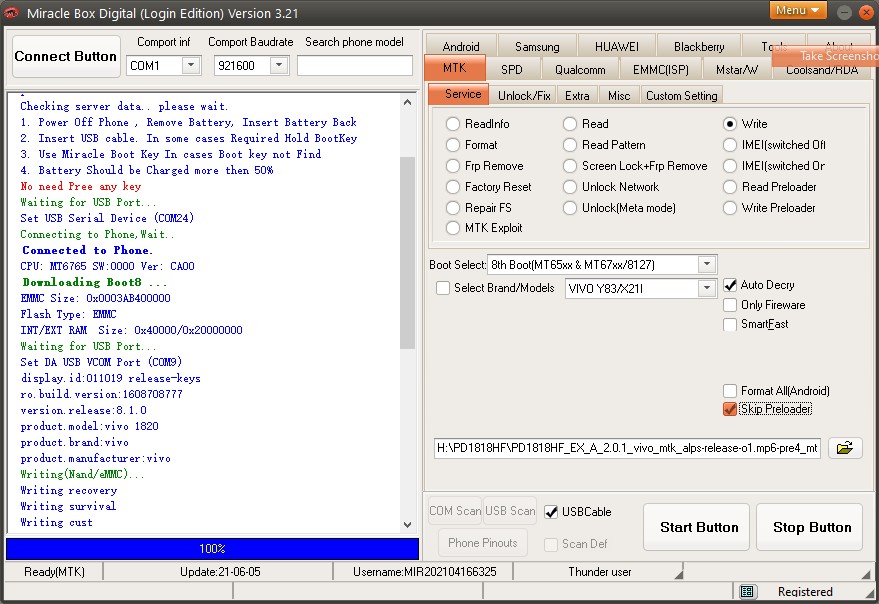Click the Phone Pinouts button
Viewport: 879px width, 604px height.
(x=483, y=543)
